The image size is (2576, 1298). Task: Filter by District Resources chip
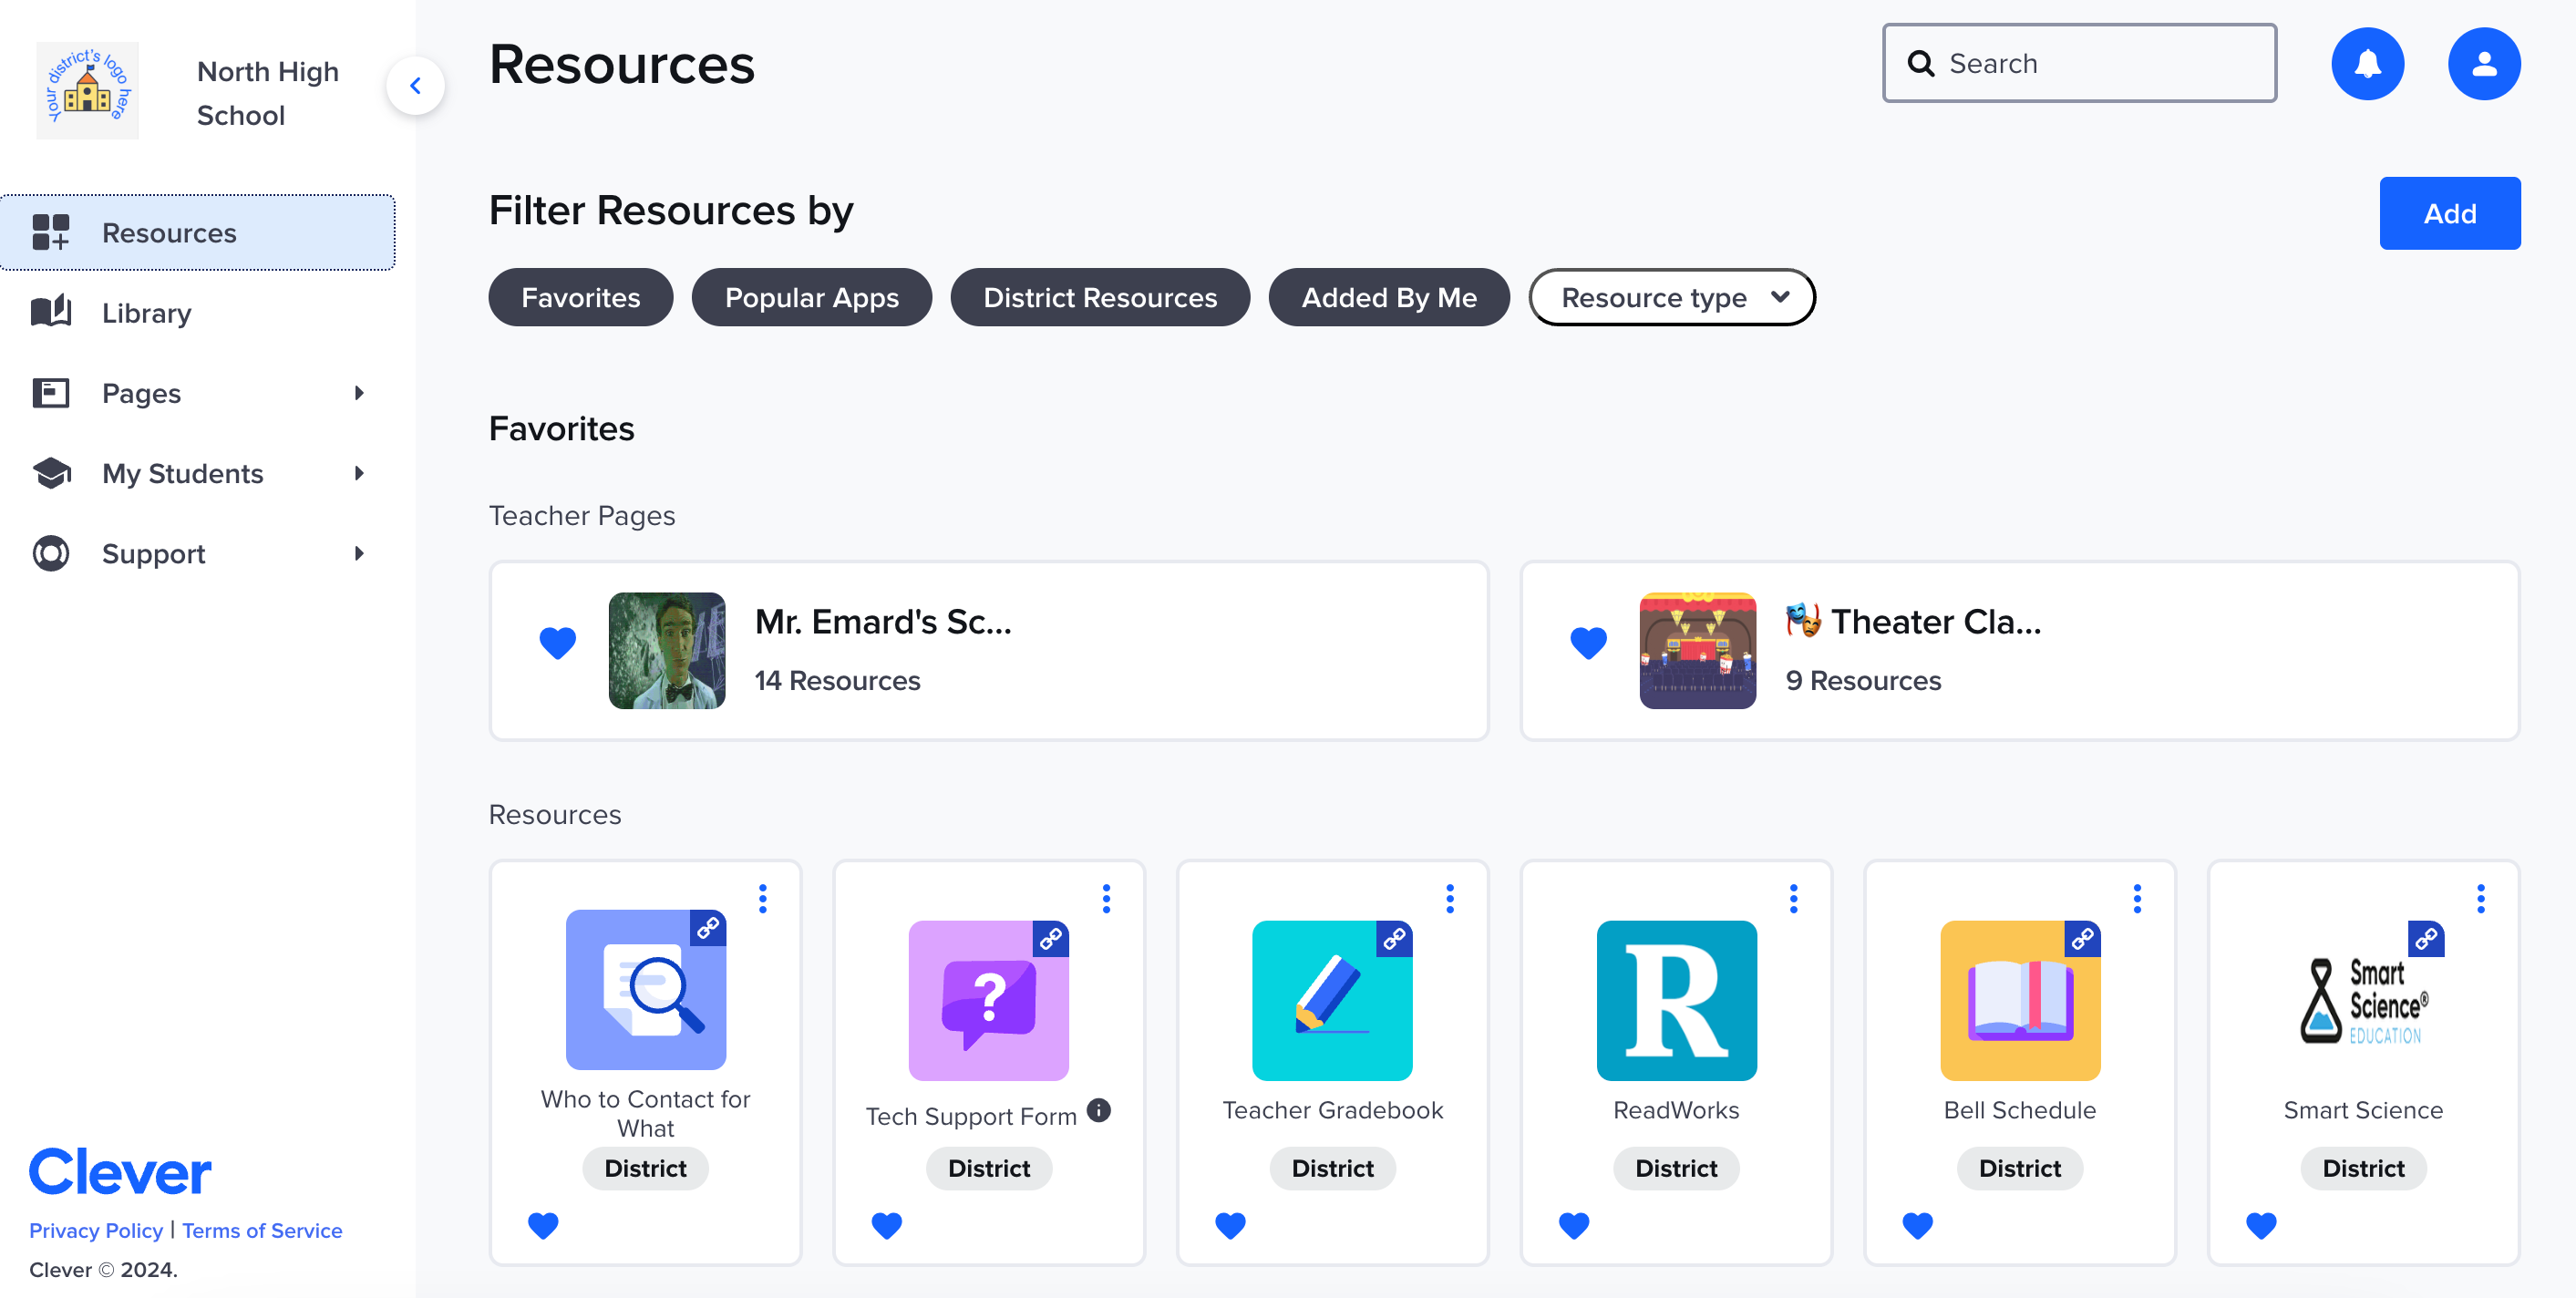click(x=1099, y=297)
